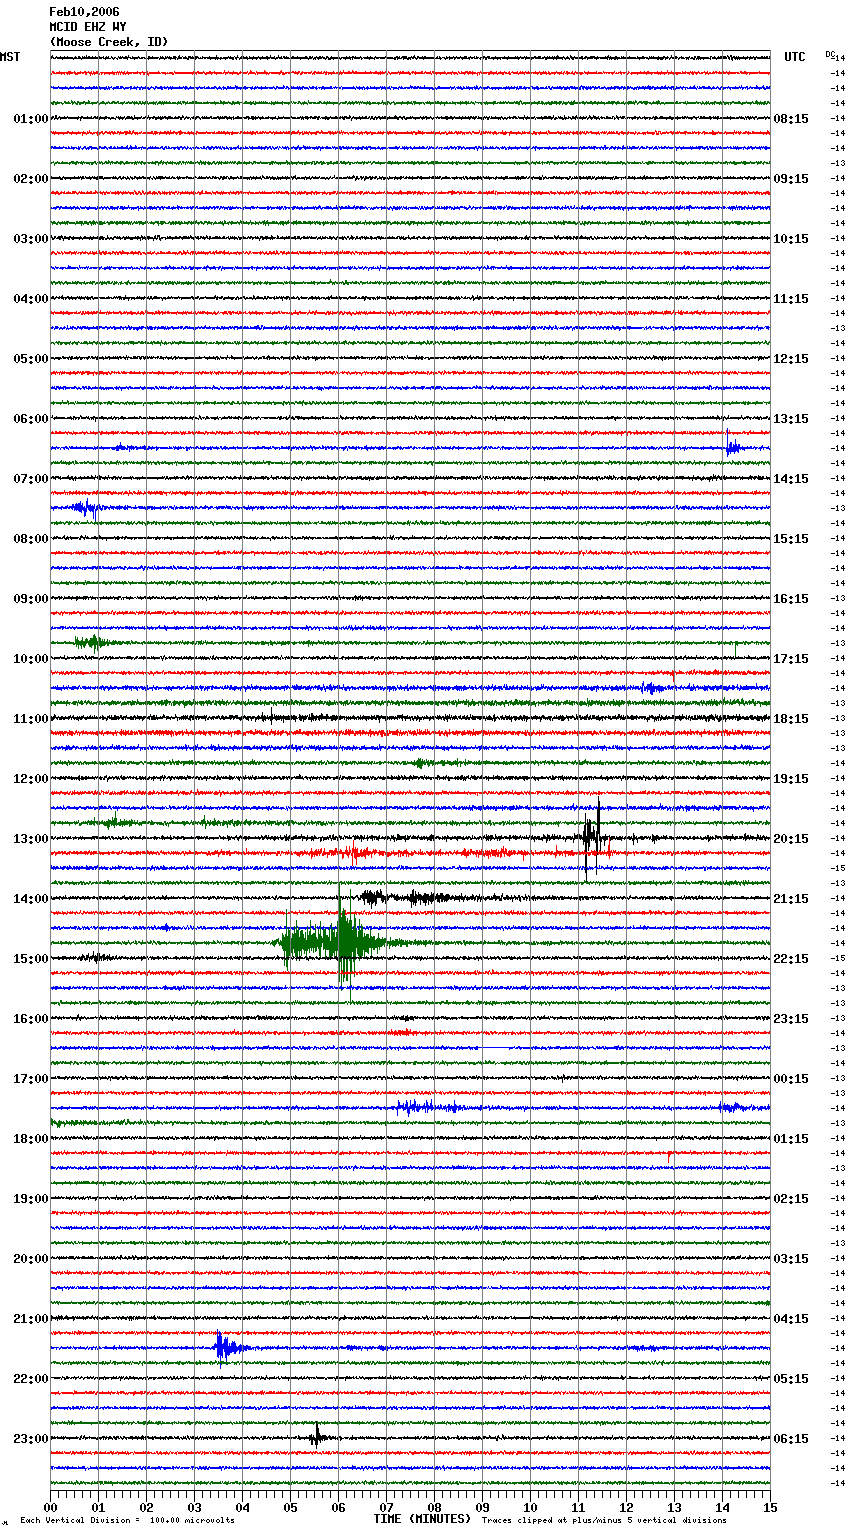Image resolution: width=850 pixels, height=1534 pixels.
Task: Click the station code MCID EHZ WY
Action: (88, 27)
